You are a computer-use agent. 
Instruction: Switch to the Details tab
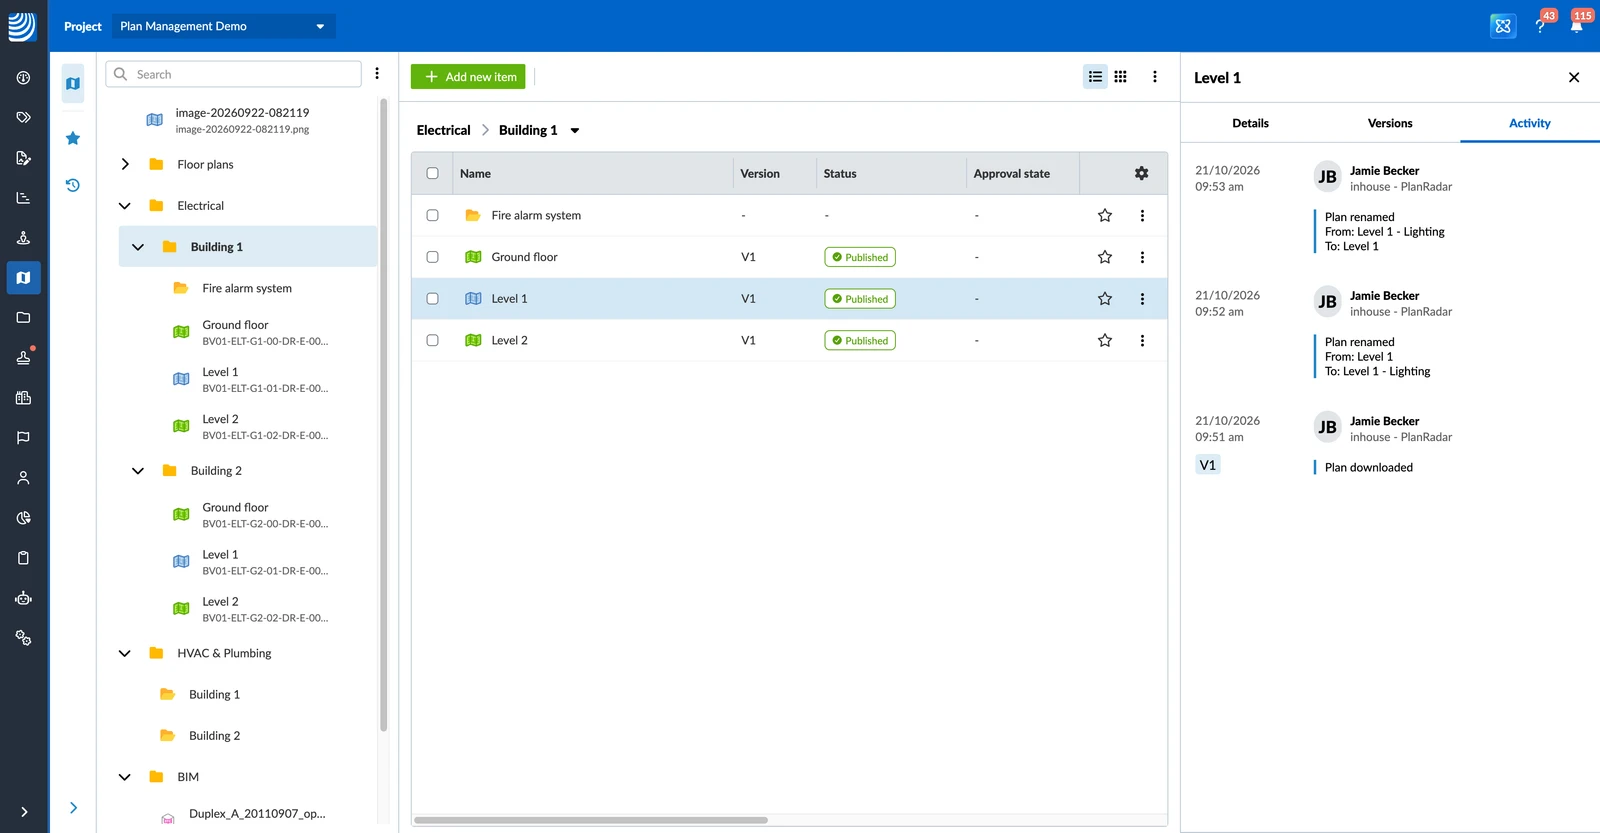pos(1250,123)
